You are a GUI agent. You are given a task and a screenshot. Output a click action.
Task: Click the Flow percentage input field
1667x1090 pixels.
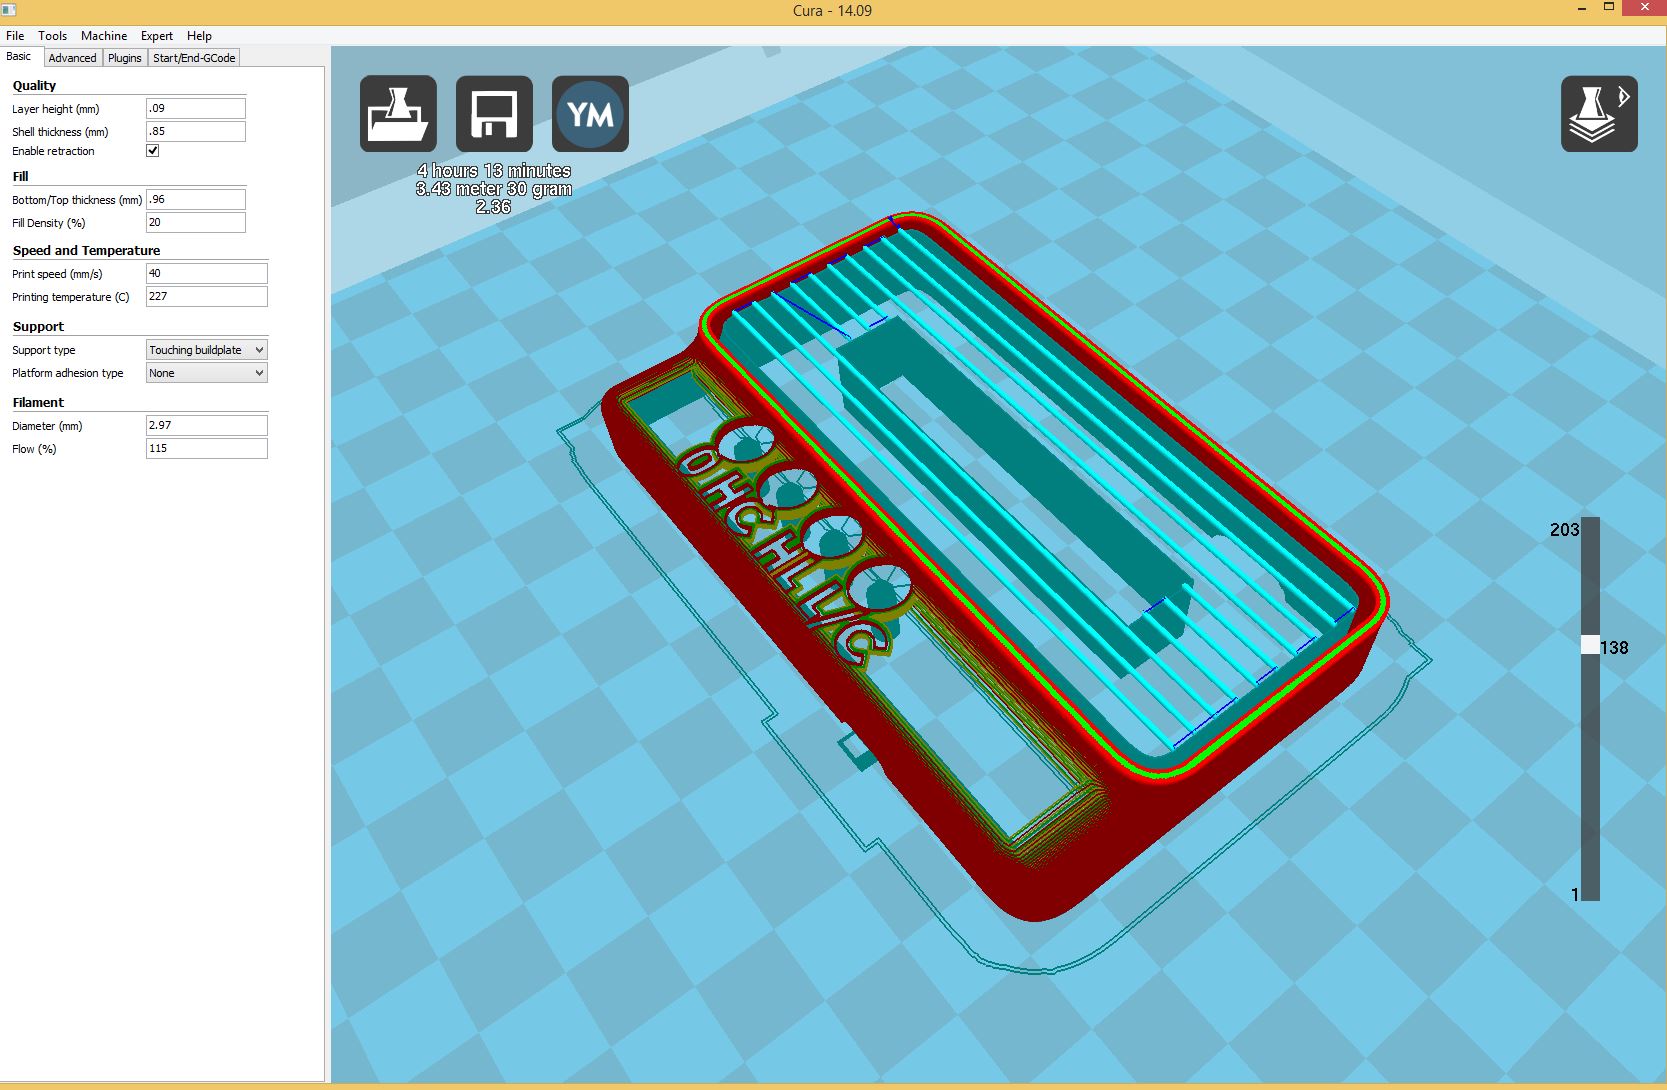click(207, 448)
